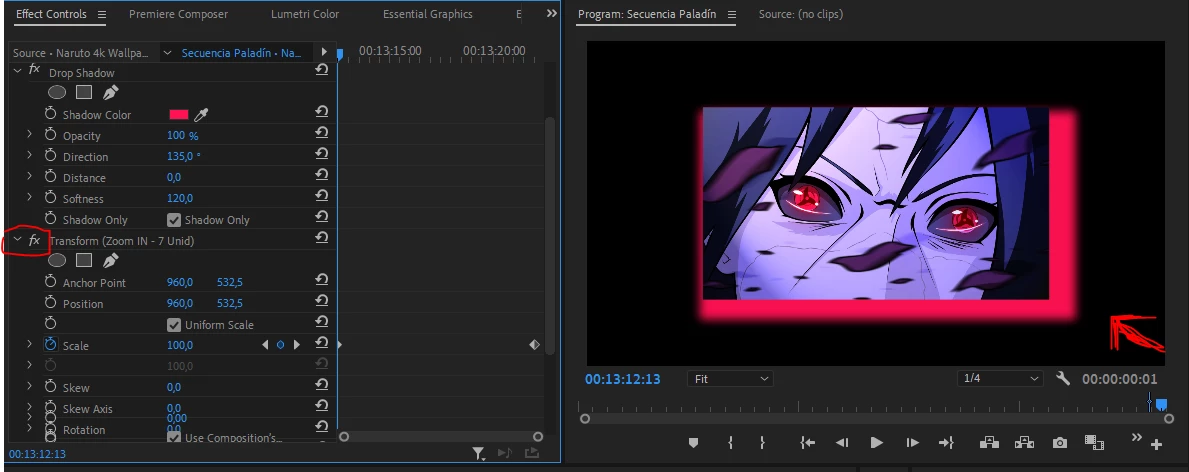1189x472 pixels.
Task: Reset the Skew parameter
Action: click(x=322, y=385)
